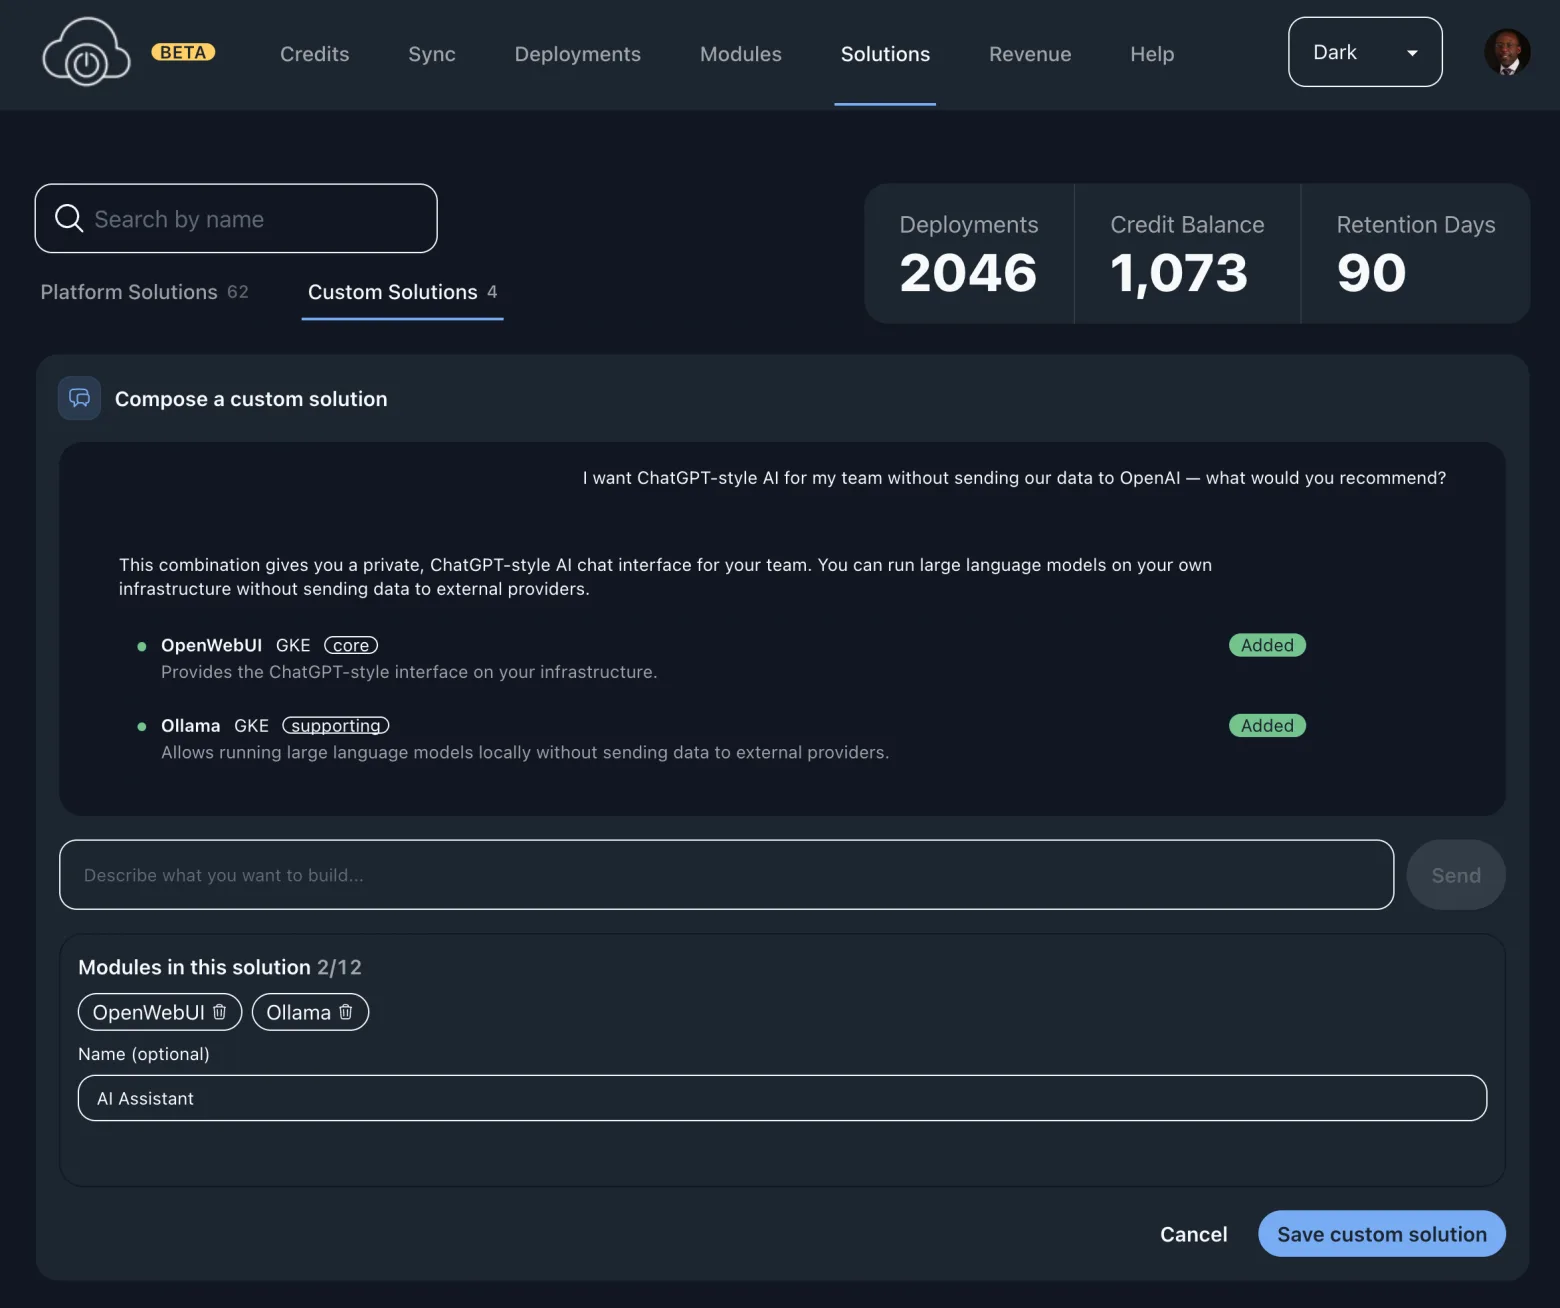Viewport: 1560px width, 1308px height.
Task: Remove OpenWebUI module via trash icon
Action: [x=220, y=1011]
